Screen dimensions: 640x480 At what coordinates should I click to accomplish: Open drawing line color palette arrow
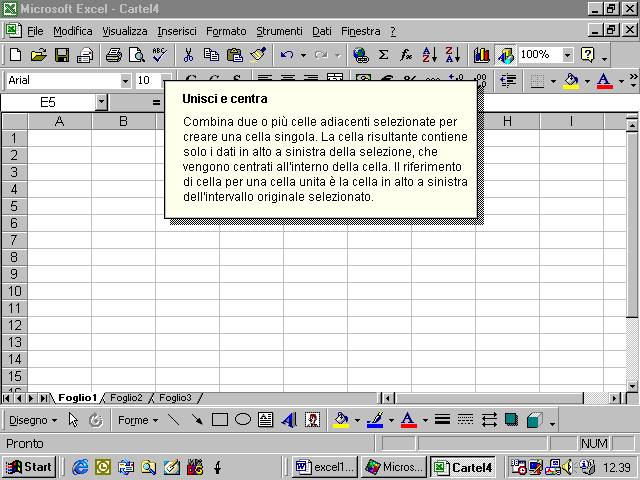391,420
